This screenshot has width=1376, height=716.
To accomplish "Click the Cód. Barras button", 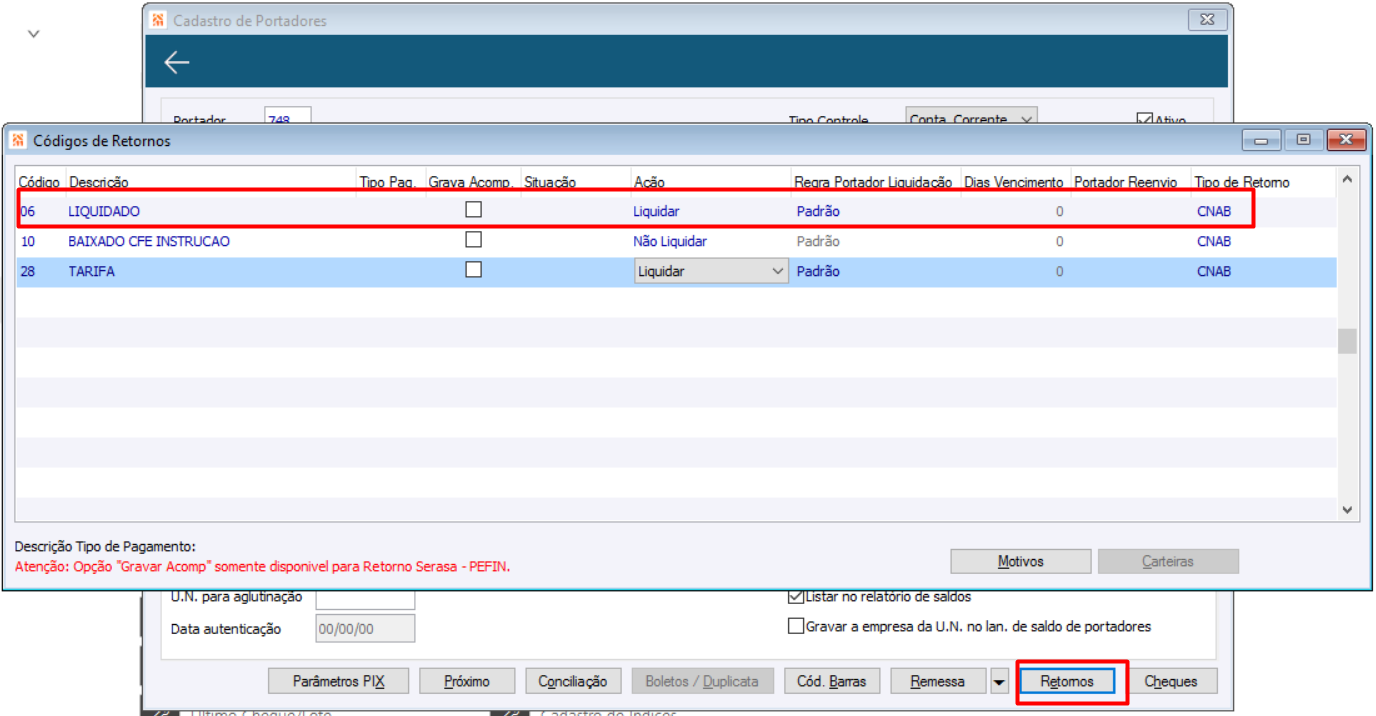I will point(832,682).
